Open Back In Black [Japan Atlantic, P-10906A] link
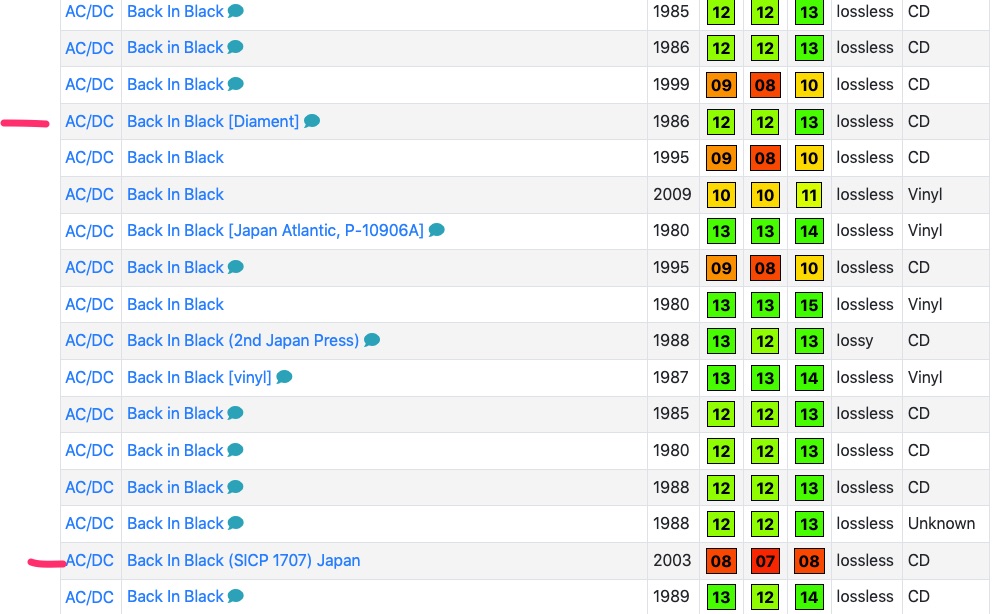Image resolution: width=996 pixels, height=614 pixels. tap(275, 230)
